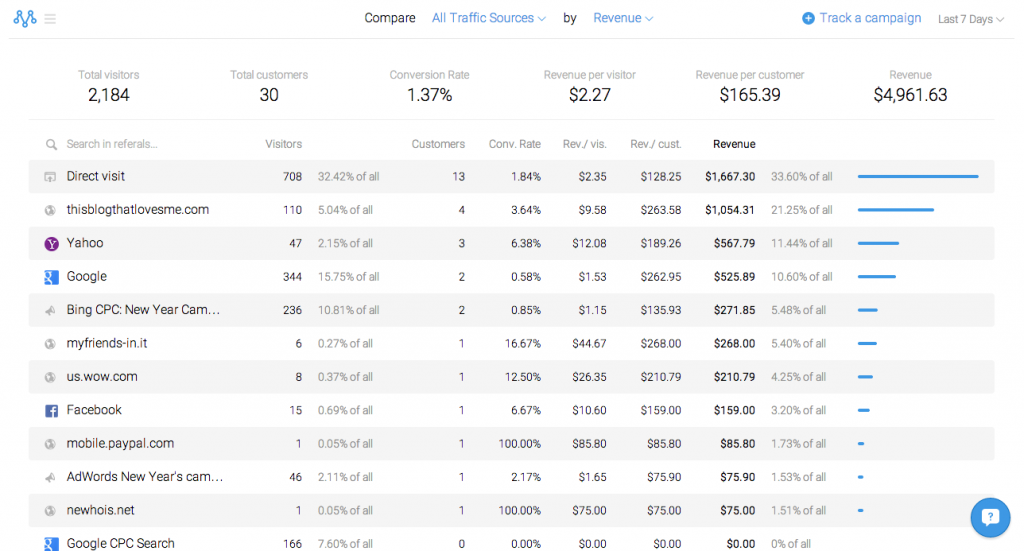
Task: Click the app logo icon
Action: coord(25,18)
